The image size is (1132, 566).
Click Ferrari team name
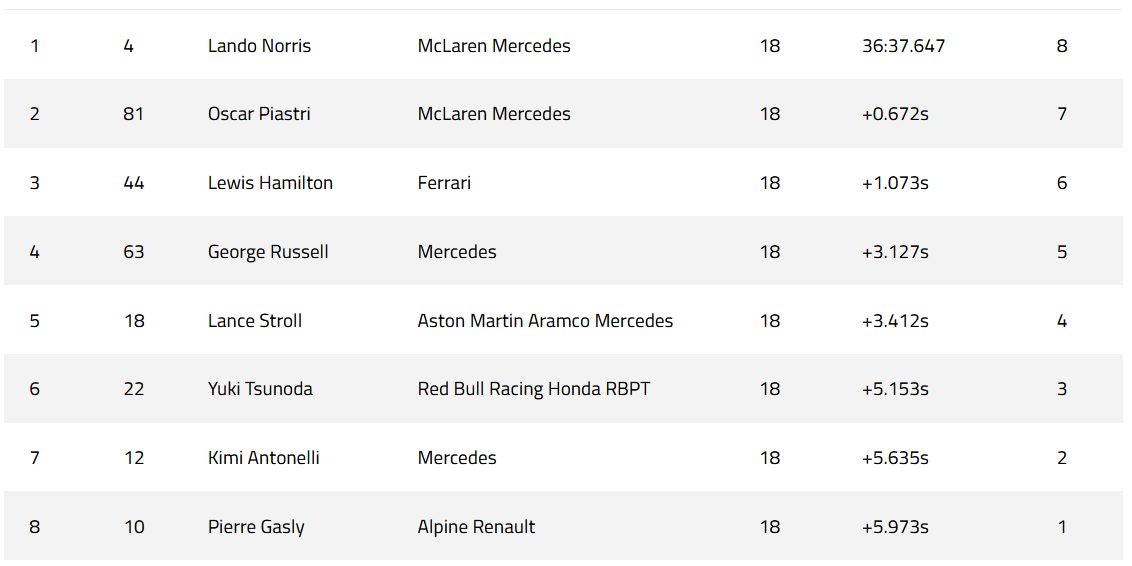pyautogui.click(x=444, y=183)
